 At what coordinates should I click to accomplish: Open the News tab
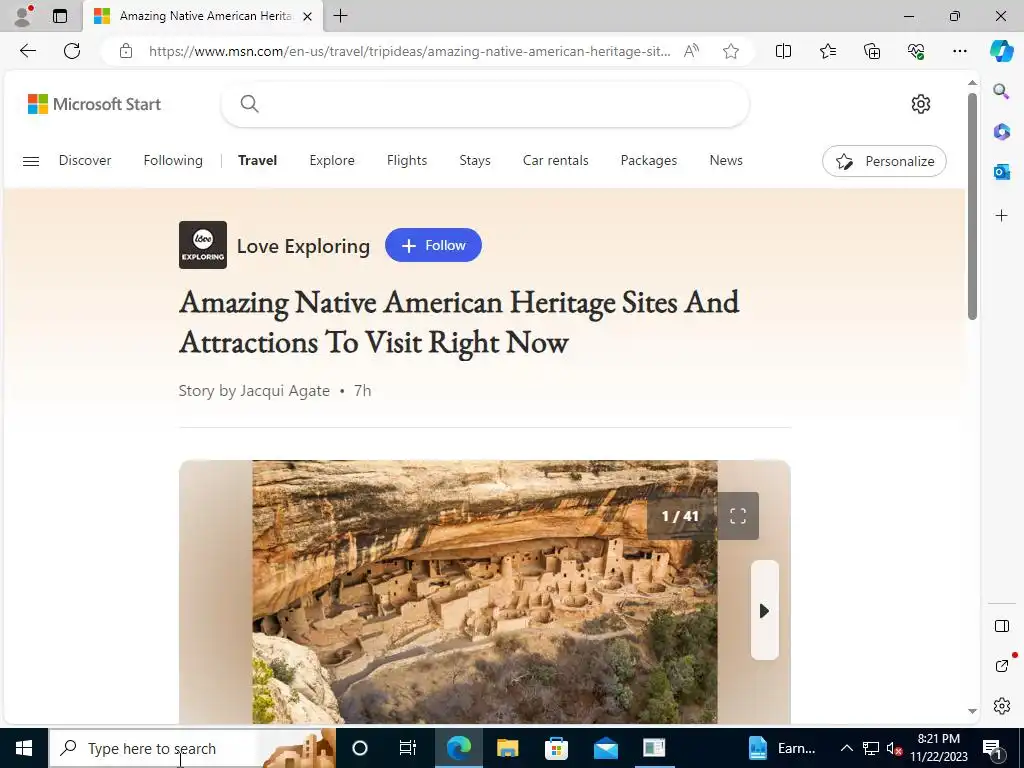pos(726,161)
